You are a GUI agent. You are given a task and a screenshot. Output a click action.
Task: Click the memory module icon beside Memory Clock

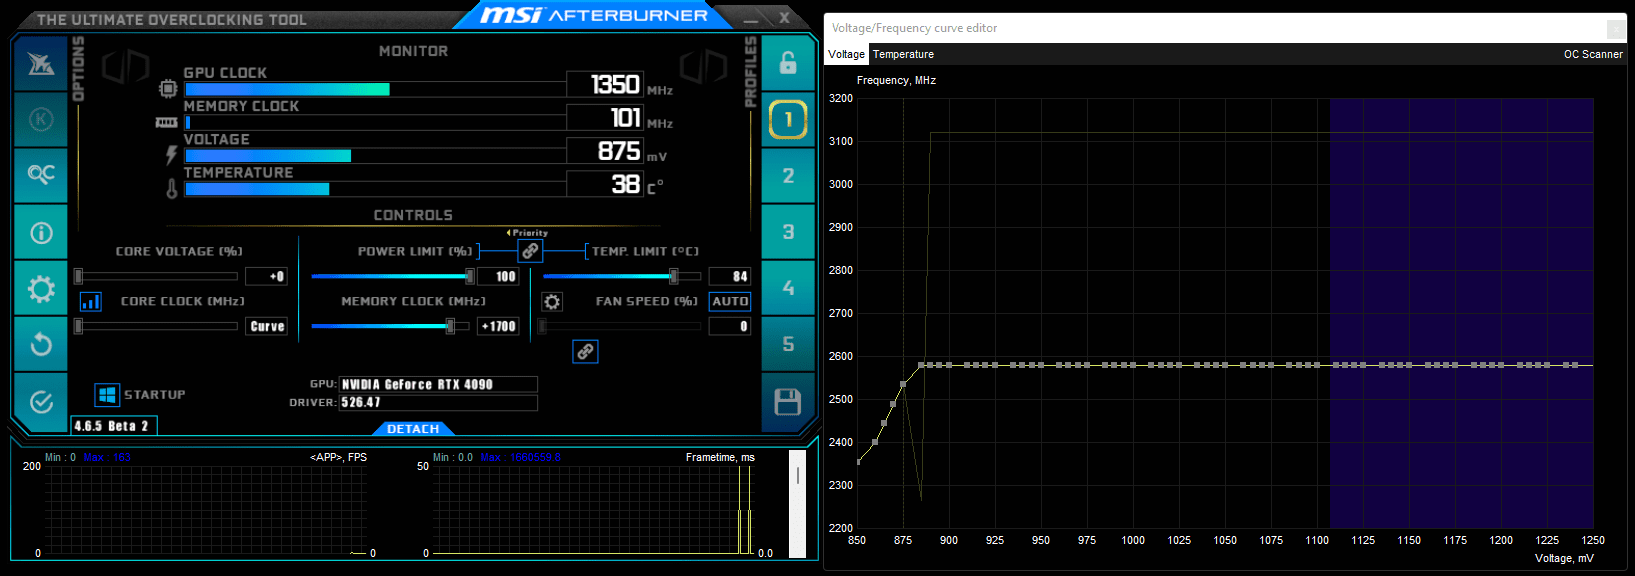[x=167, y=122]
